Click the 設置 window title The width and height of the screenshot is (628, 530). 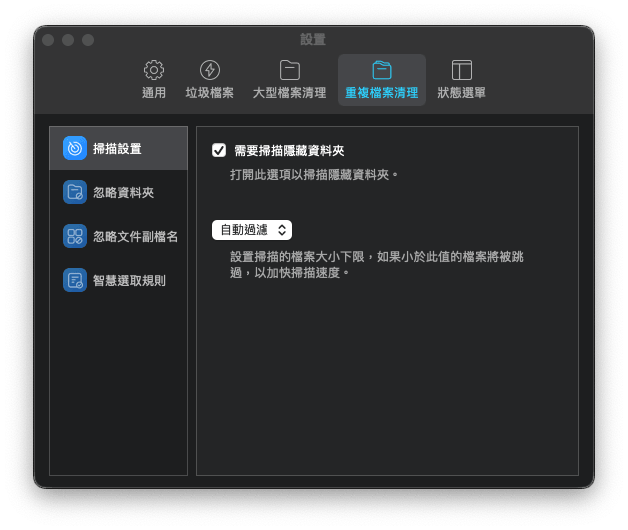(x=313, y=40)
